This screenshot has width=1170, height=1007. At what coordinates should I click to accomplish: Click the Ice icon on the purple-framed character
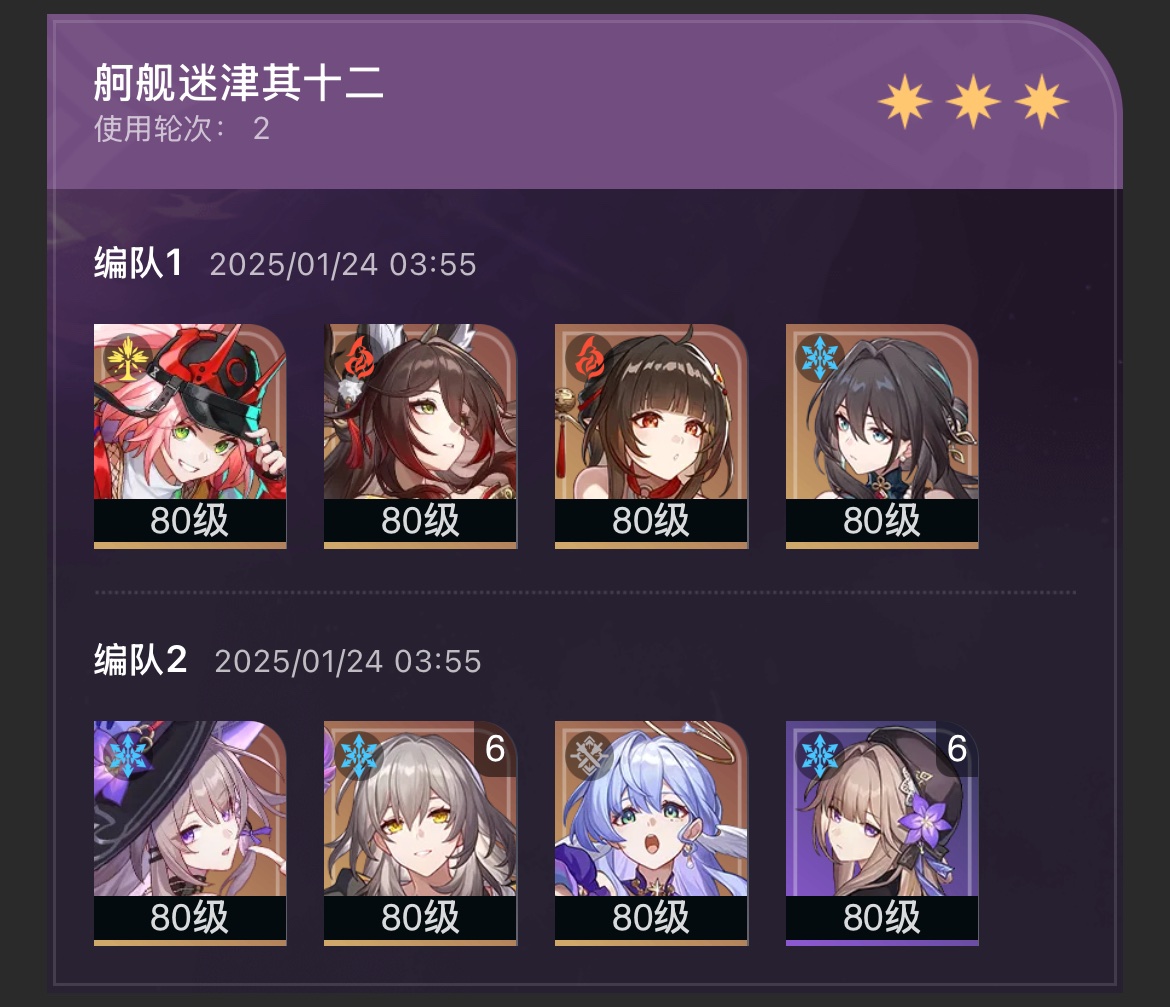tap(820, 753)
